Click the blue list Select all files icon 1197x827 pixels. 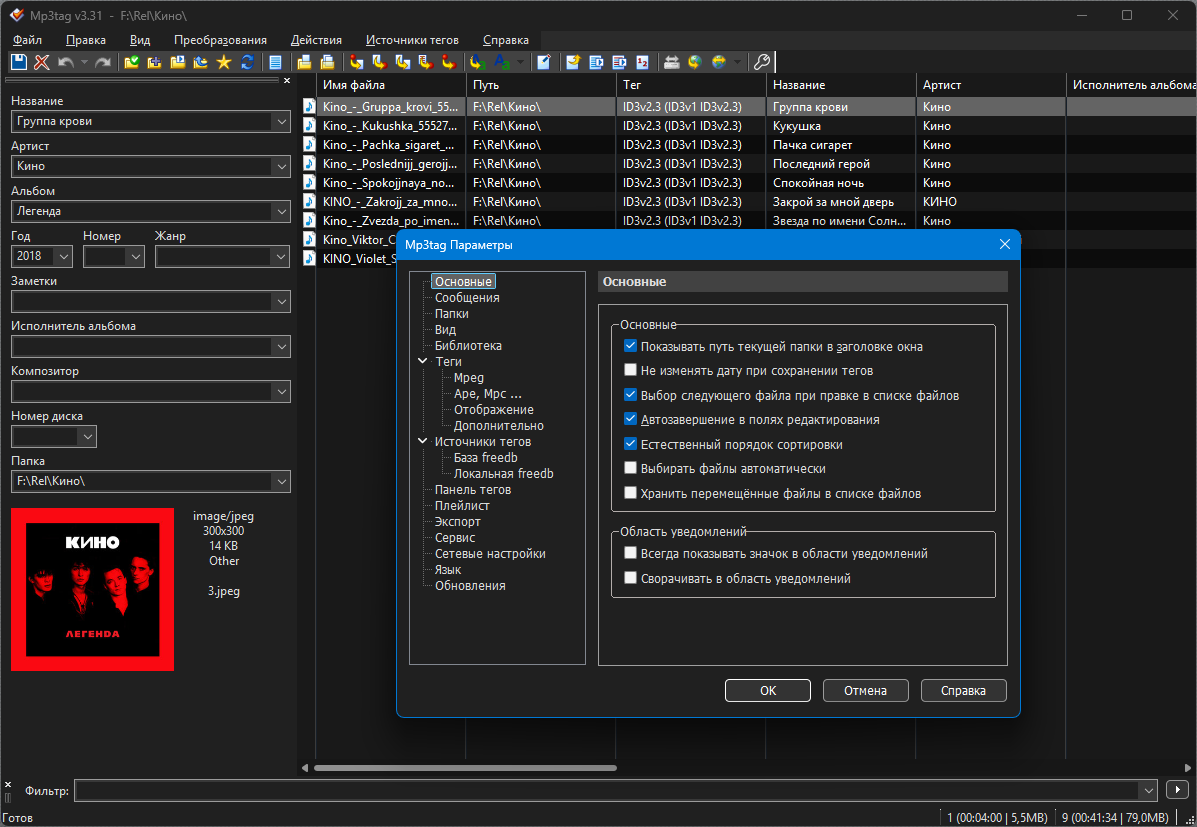pyautogui.click(x=276, y=62)
